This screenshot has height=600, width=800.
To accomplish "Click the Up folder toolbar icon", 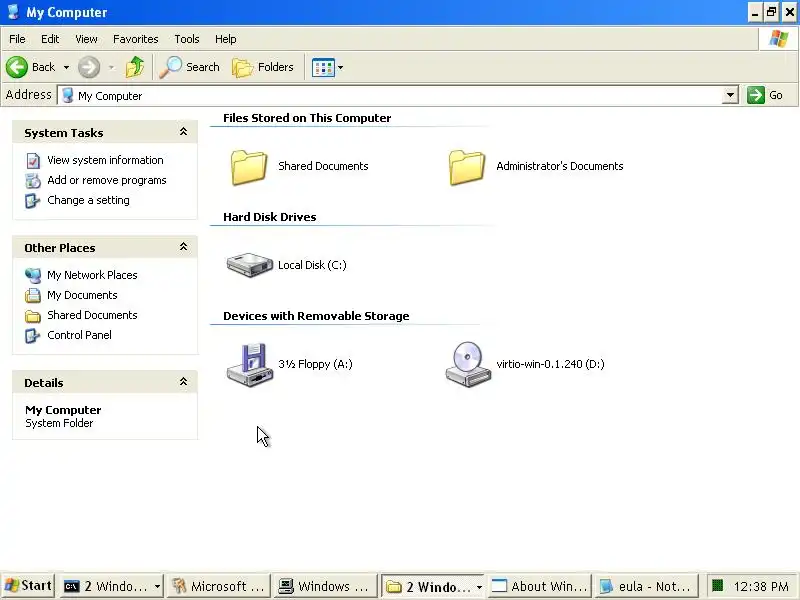I will 135,67.
